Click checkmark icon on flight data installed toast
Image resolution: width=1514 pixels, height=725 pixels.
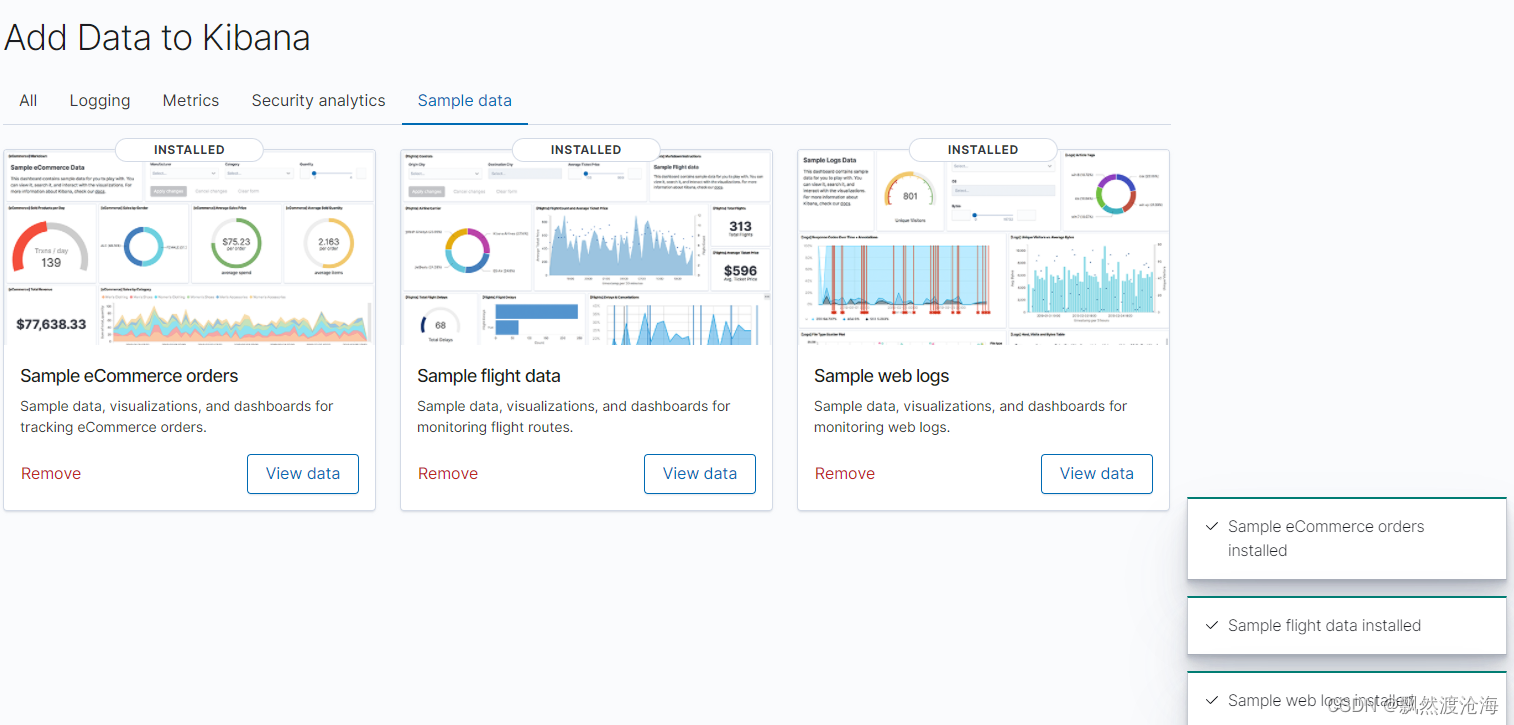pyautogui.click(x=1212, y=625)
